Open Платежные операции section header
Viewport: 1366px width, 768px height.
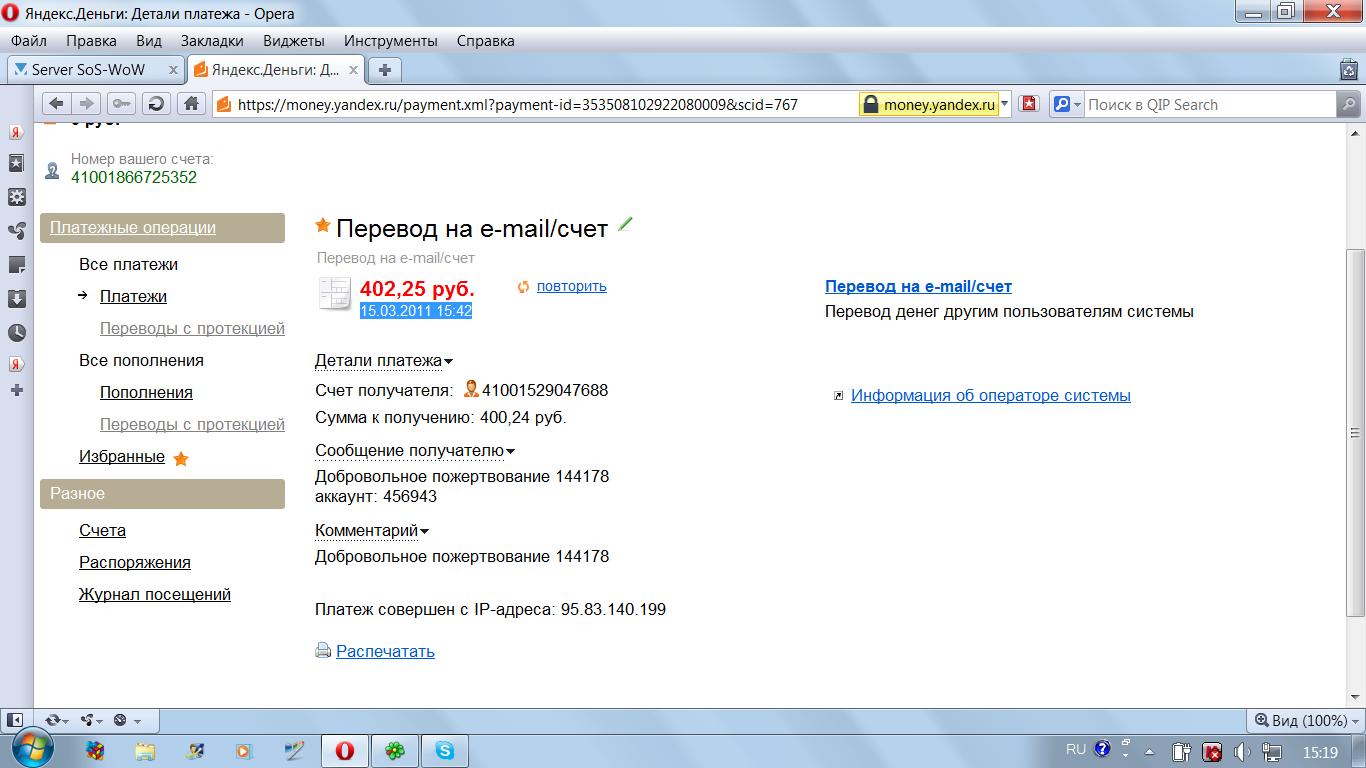coord(162,227)
